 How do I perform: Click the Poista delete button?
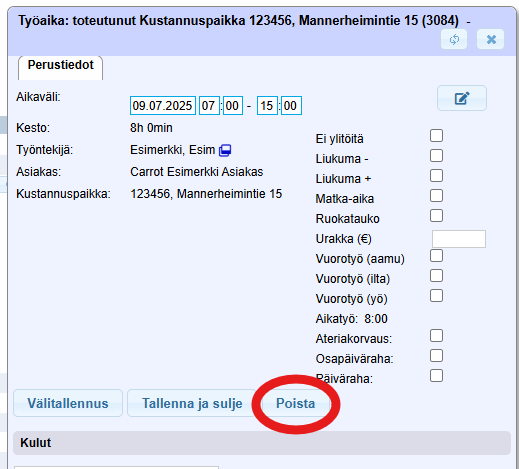[296, 403]
